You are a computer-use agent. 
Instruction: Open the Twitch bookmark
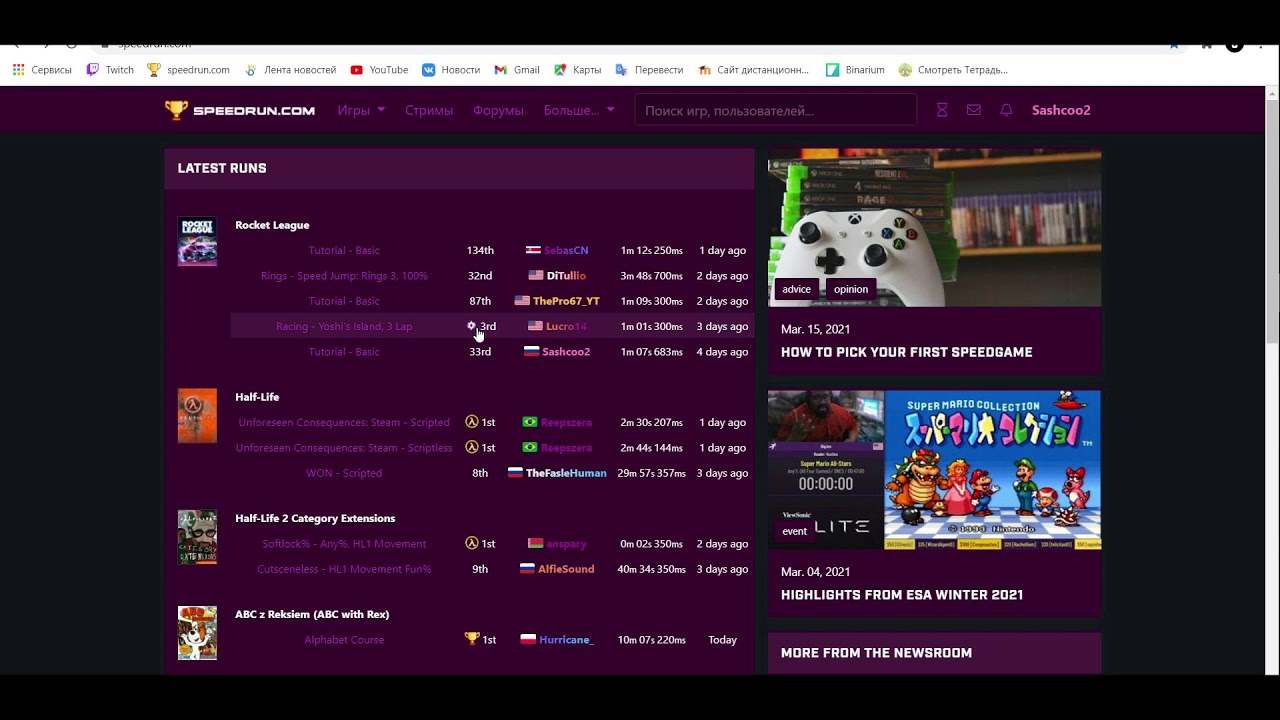coord(110,70)
